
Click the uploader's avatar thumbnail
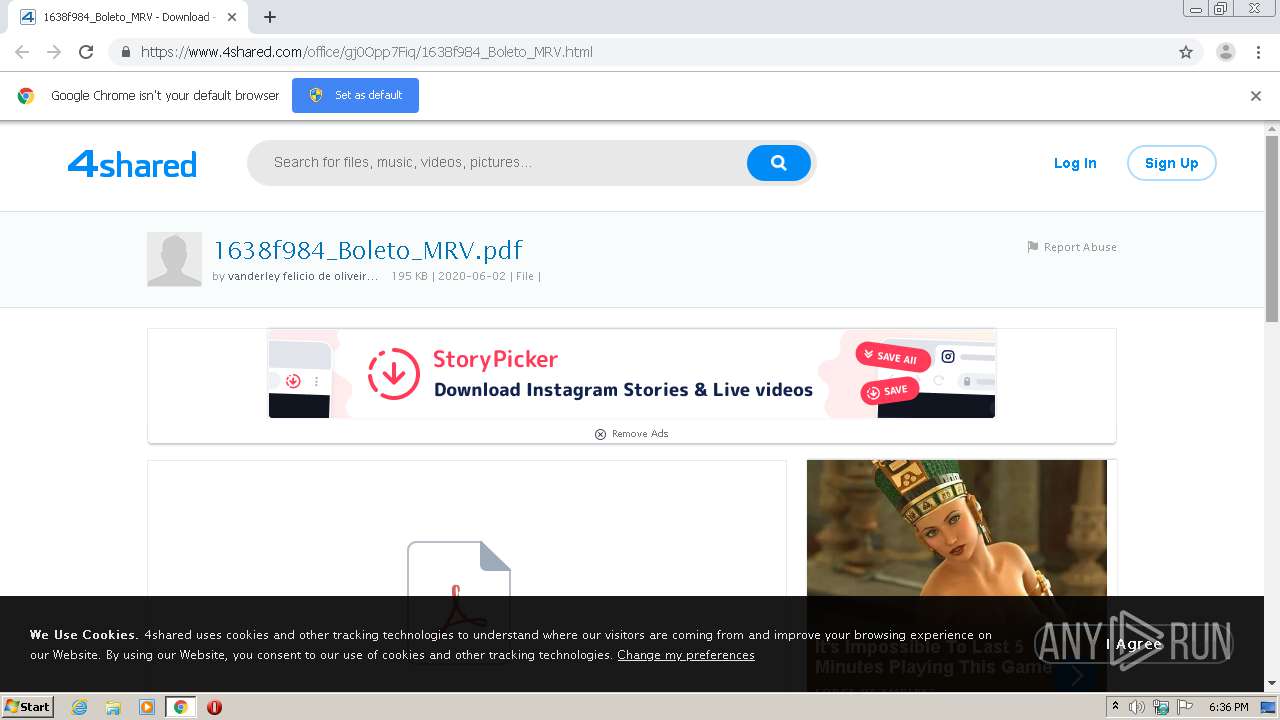coord(174,259)
